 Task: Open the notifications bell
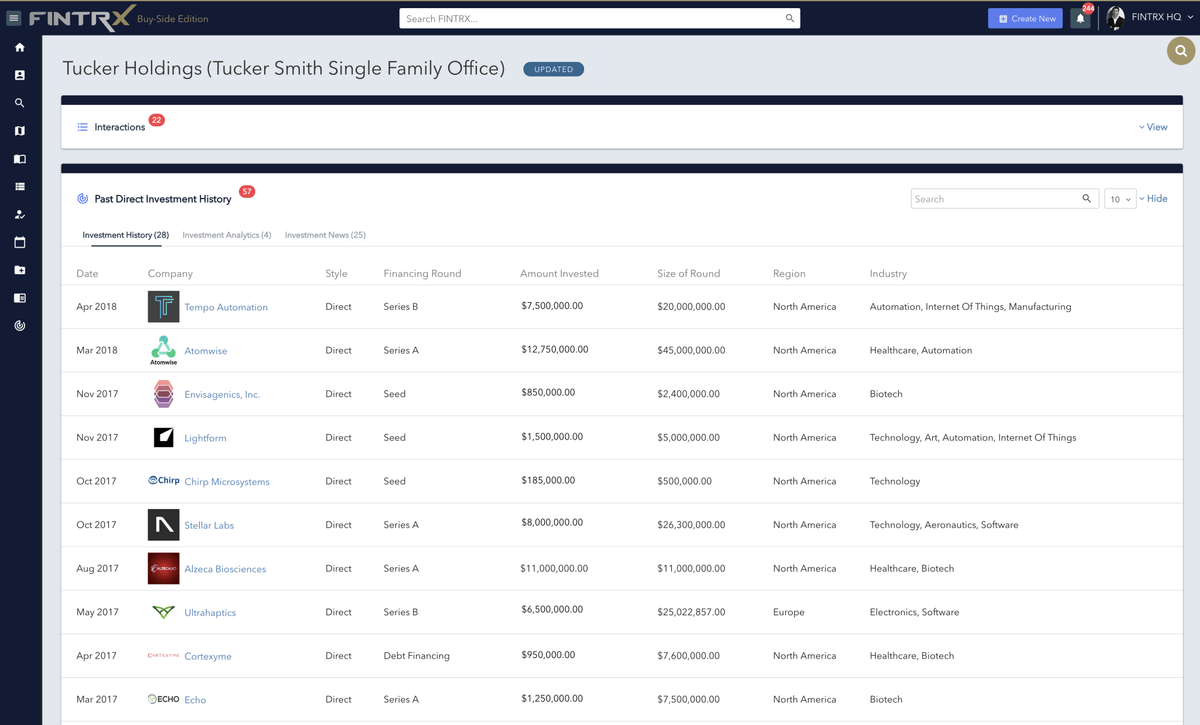tap(1080, 18)
